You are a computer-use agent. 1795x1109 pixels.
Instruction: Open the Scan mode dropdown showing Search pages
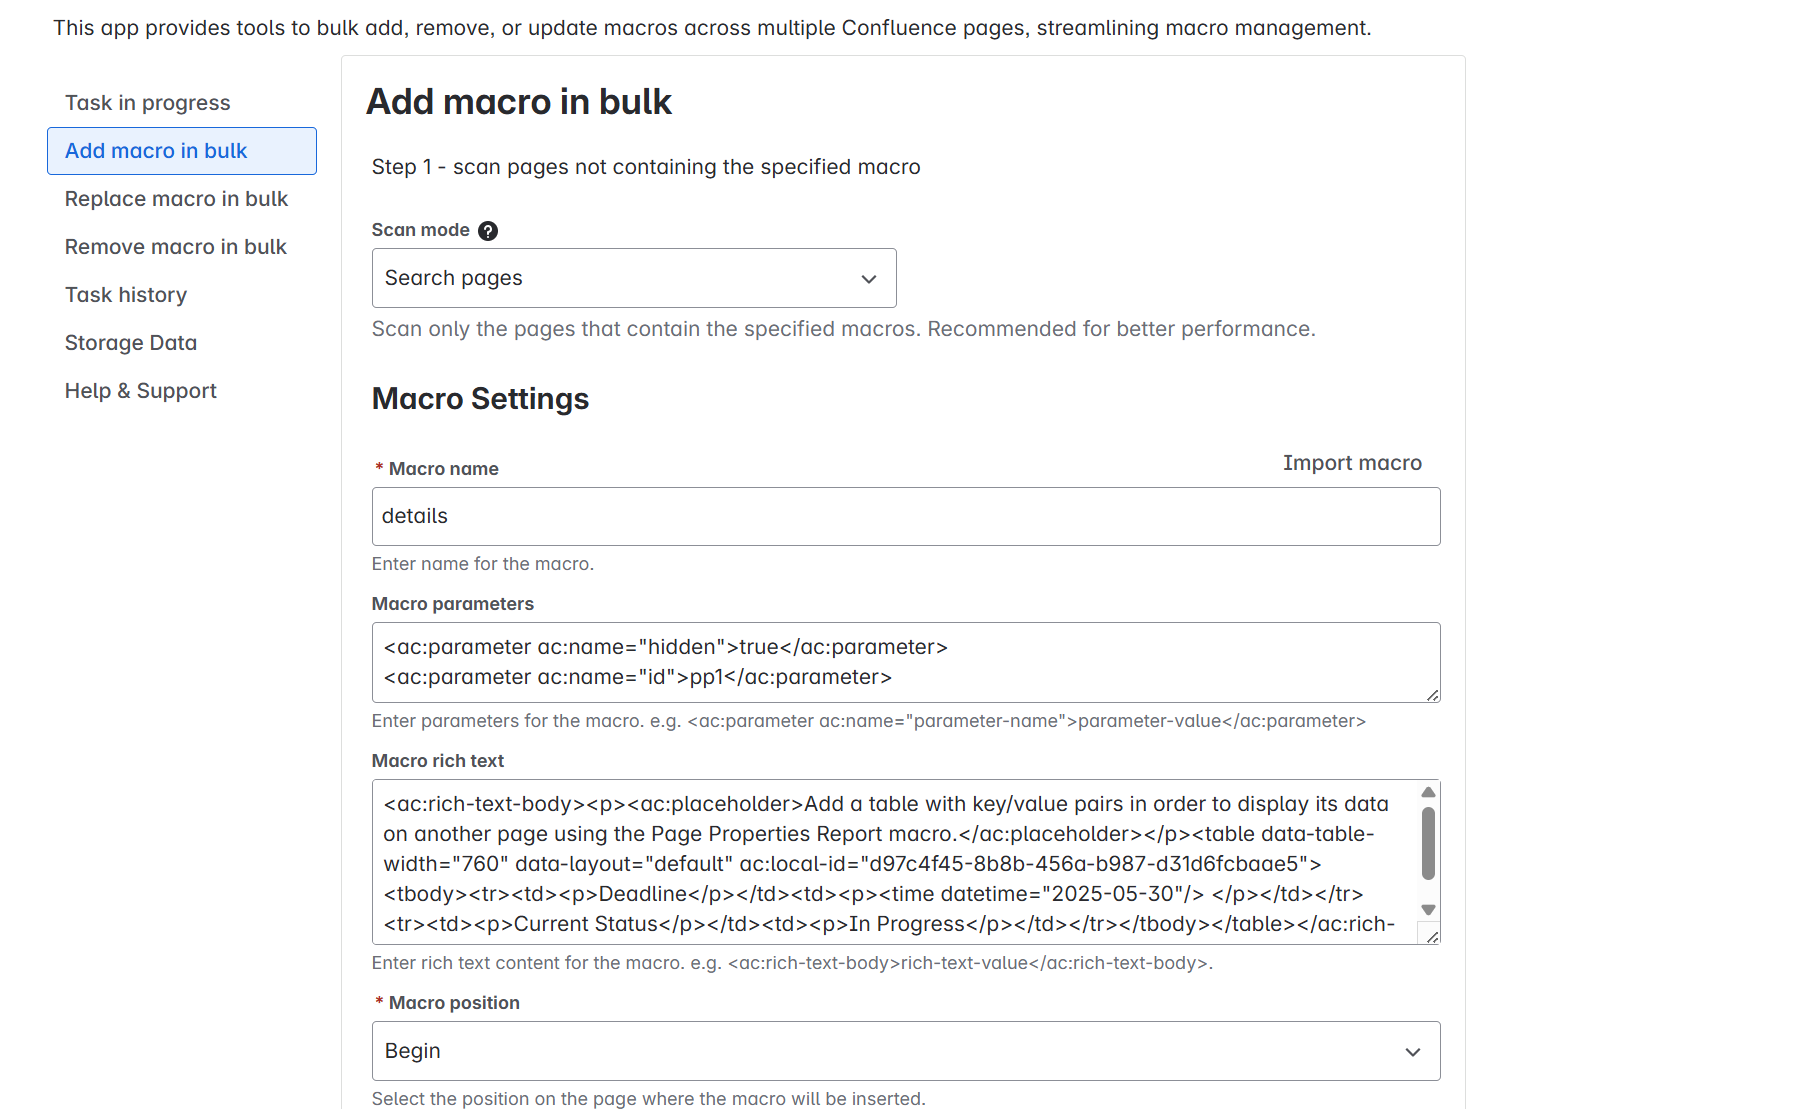tap(634, 278)
